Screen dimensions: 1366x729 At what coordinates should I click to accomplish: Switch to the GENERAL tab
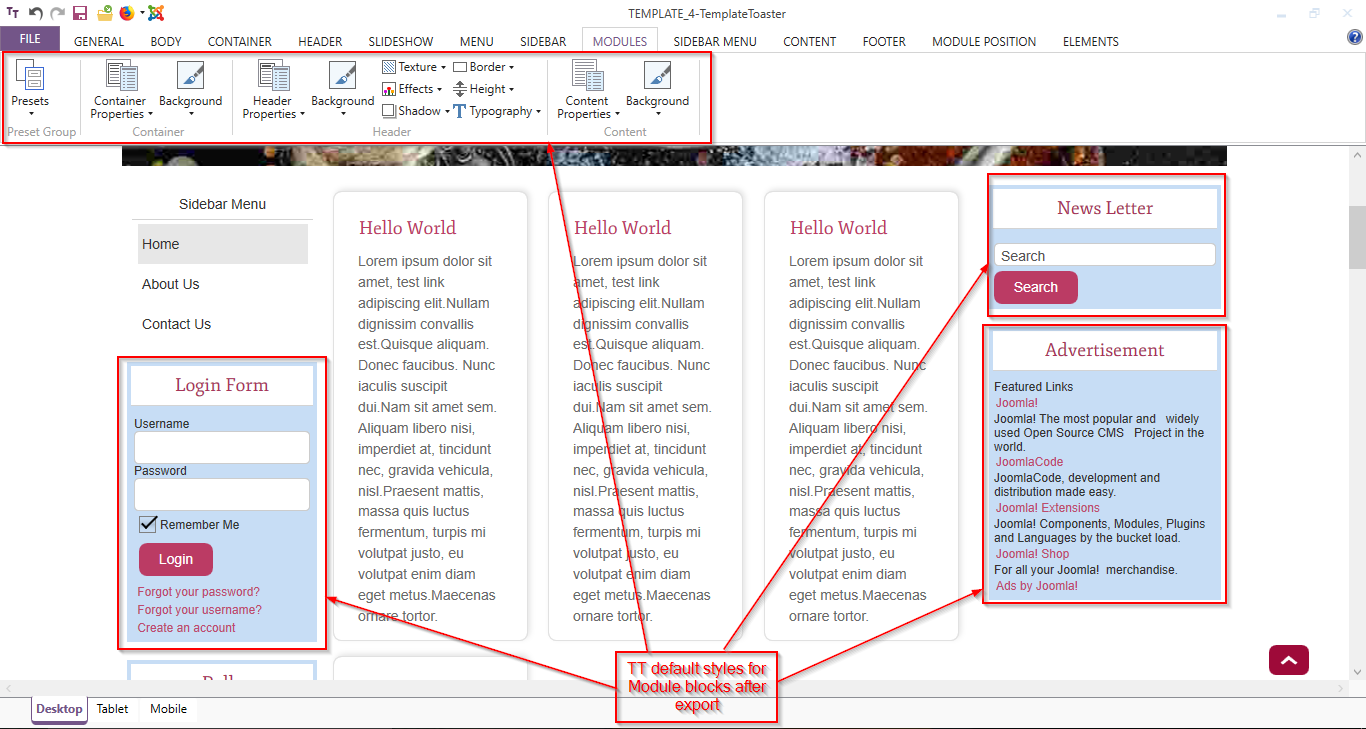coord(99,41)
